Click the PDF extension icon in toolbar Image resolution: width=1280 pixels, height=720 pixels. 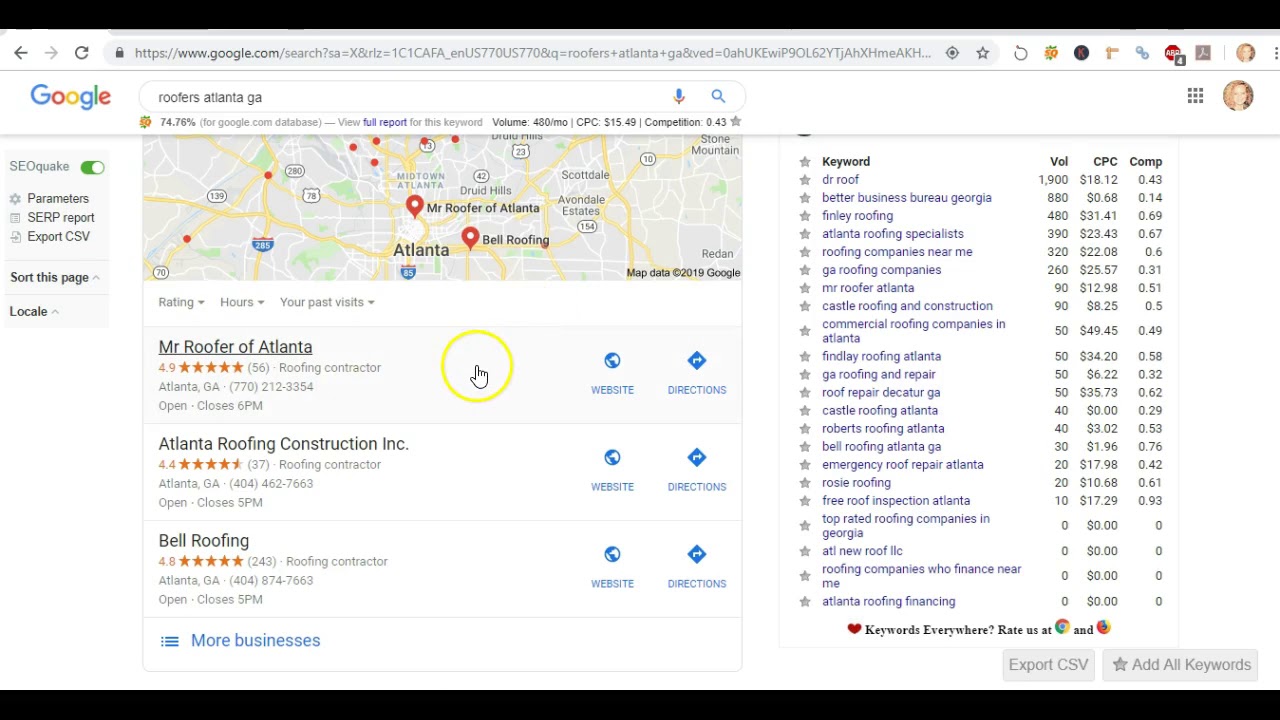pos(1203,53)
